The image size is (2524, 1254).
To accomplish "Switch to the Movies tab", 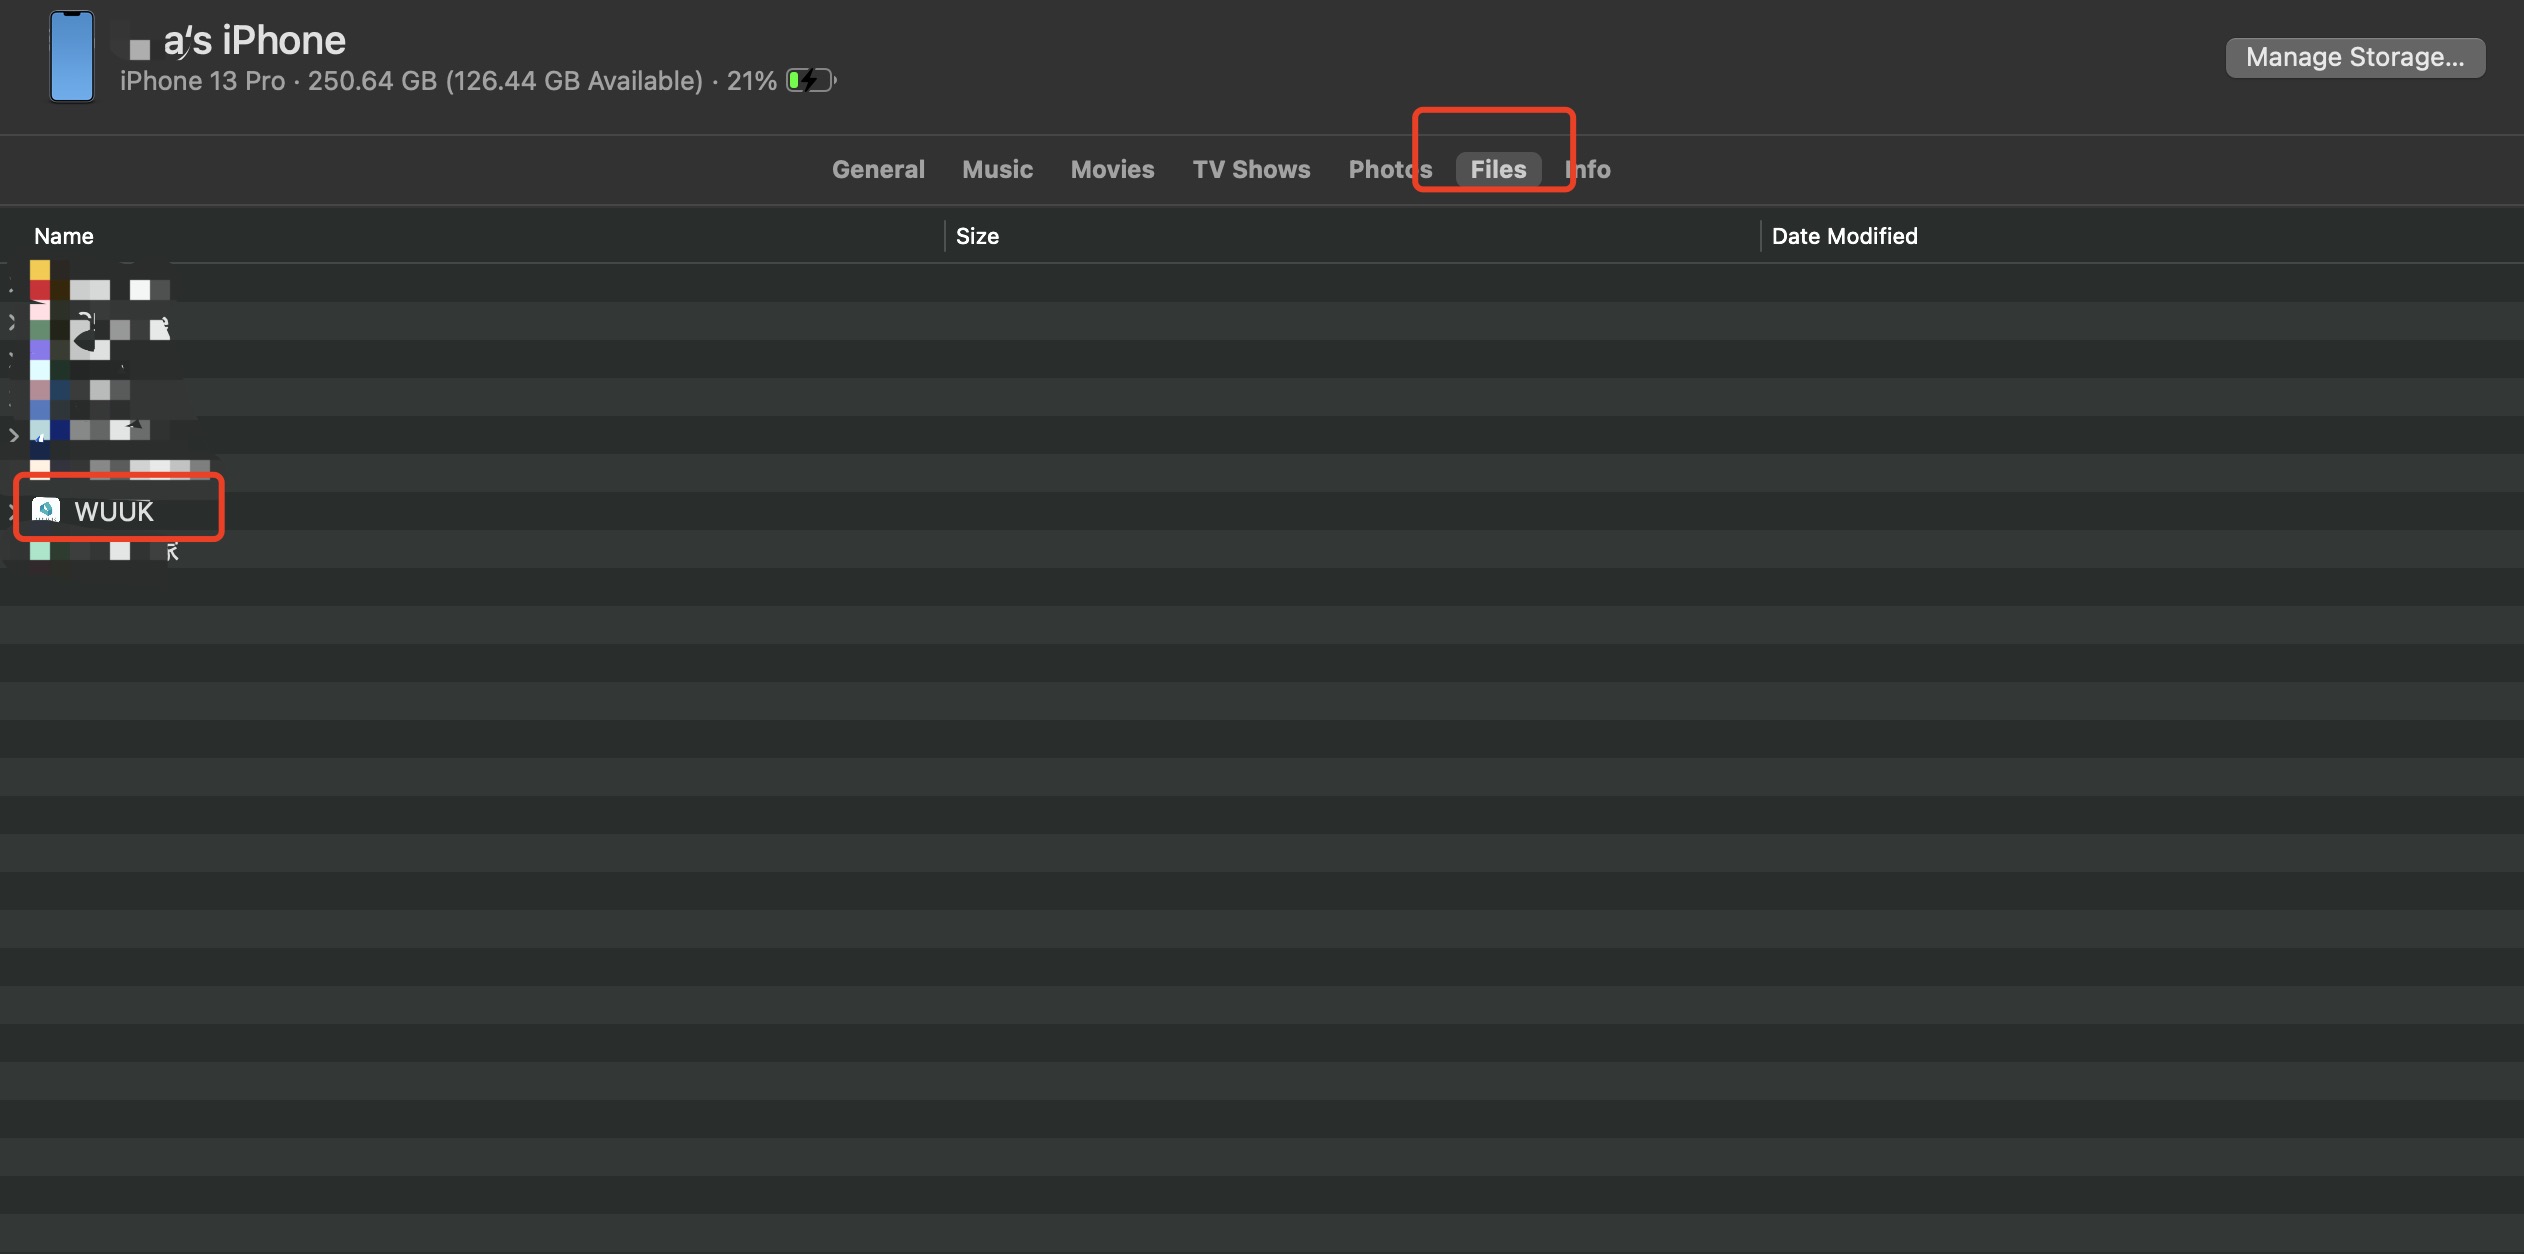I will click(1112, 169).
